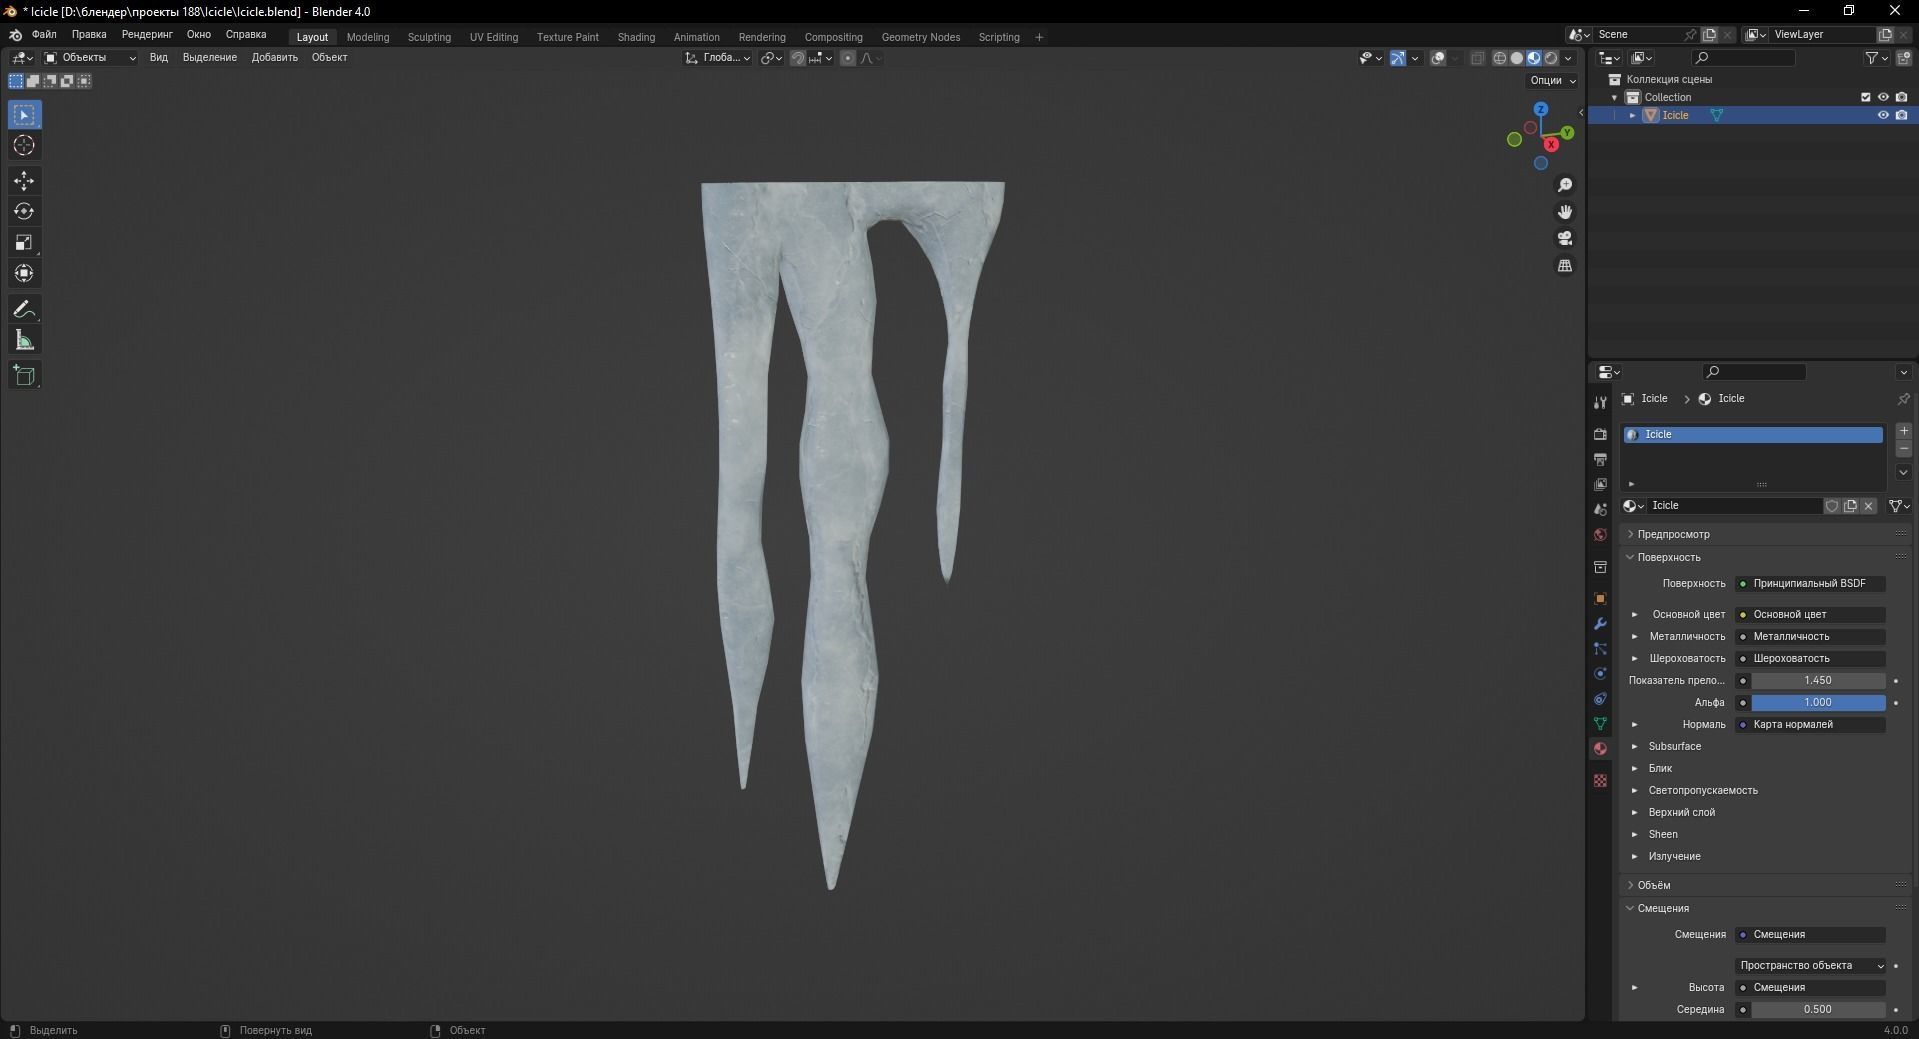Open the Tool properties tab

pos(1600,402)
